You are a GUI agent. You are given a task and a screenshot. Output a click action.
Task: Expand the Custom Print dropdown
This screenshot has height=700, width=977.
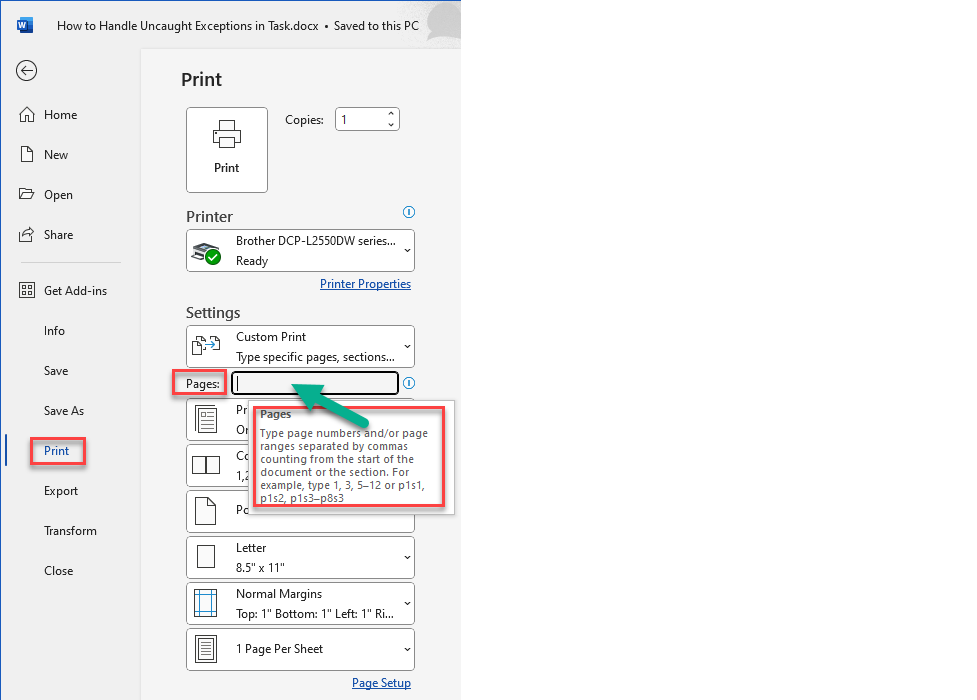click(300, 347)
